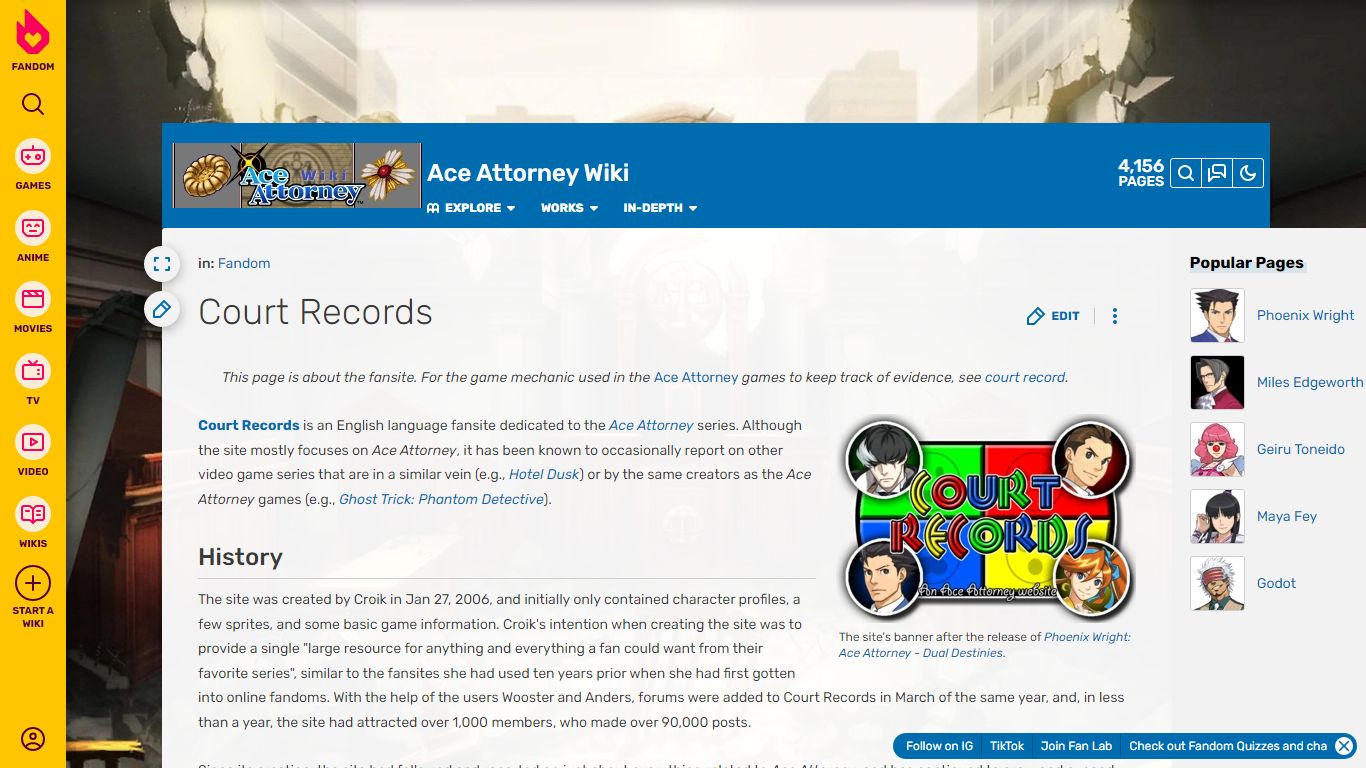Open the Fandom home logo
This screenshot has height=768, width=1366.
33,41
